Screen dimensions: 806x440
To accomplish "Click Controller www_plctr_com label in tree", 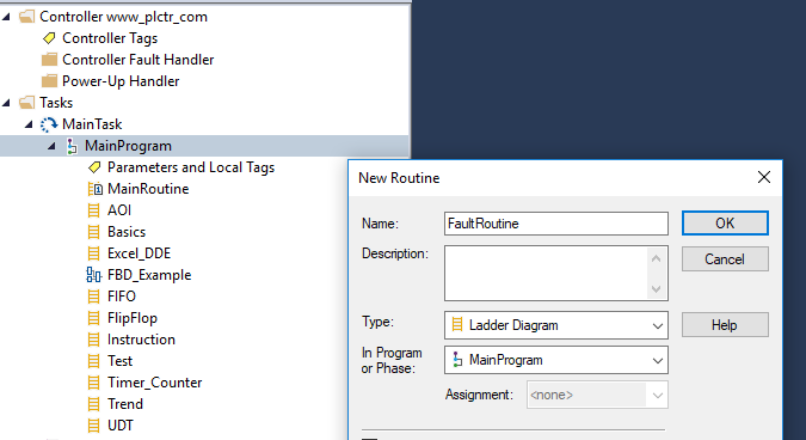I will [123, 17].
